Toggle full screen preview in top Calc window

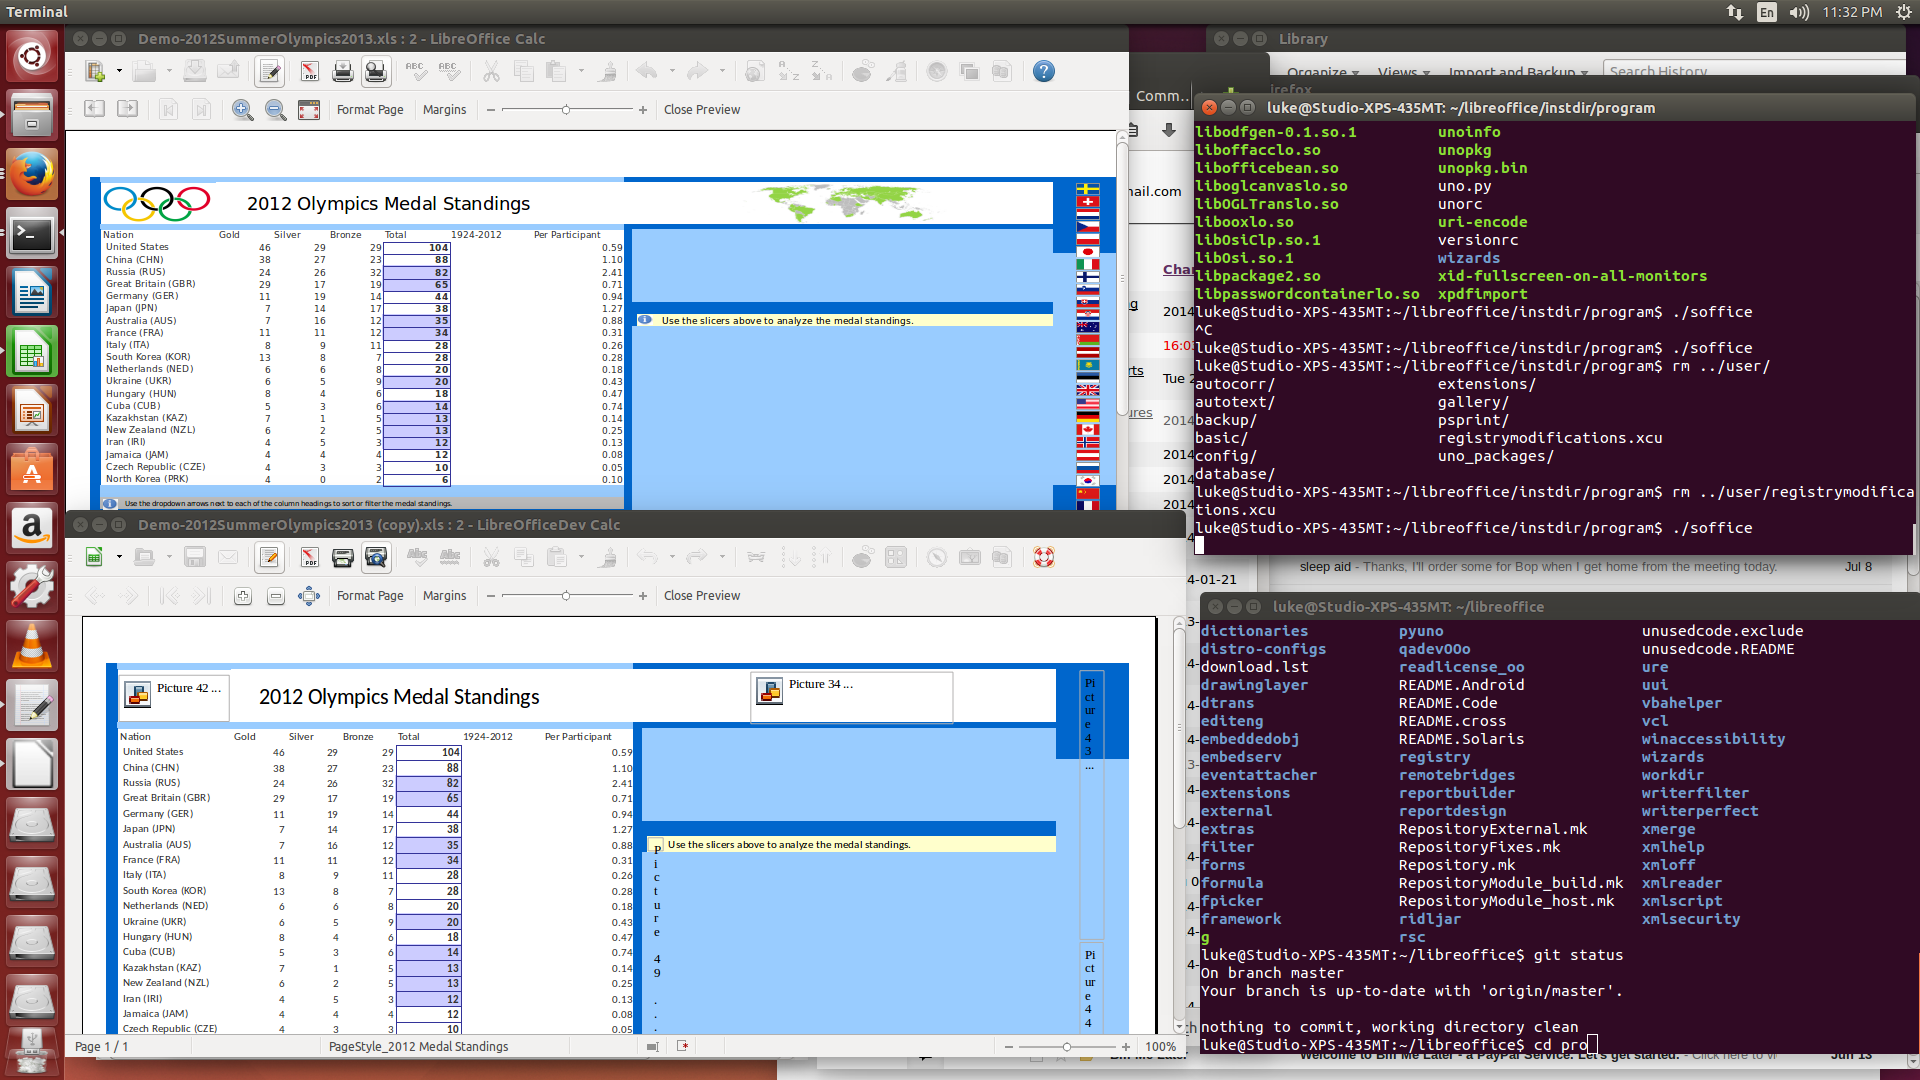309,110
